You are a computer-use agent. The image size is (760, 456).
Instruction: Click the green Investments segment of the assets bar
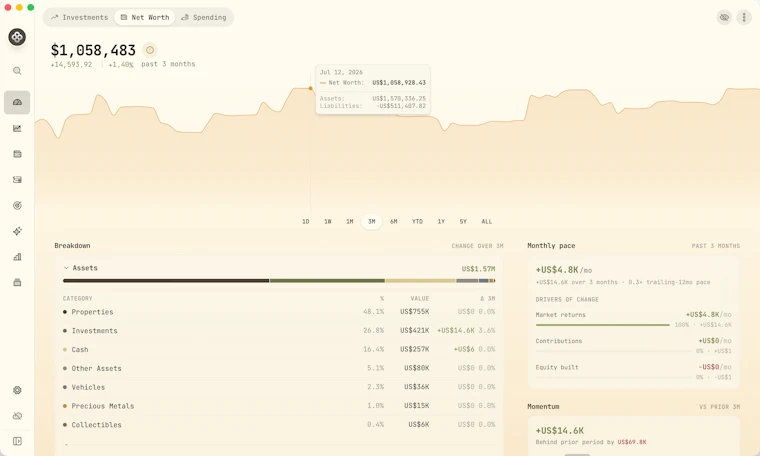pos(327,281)
